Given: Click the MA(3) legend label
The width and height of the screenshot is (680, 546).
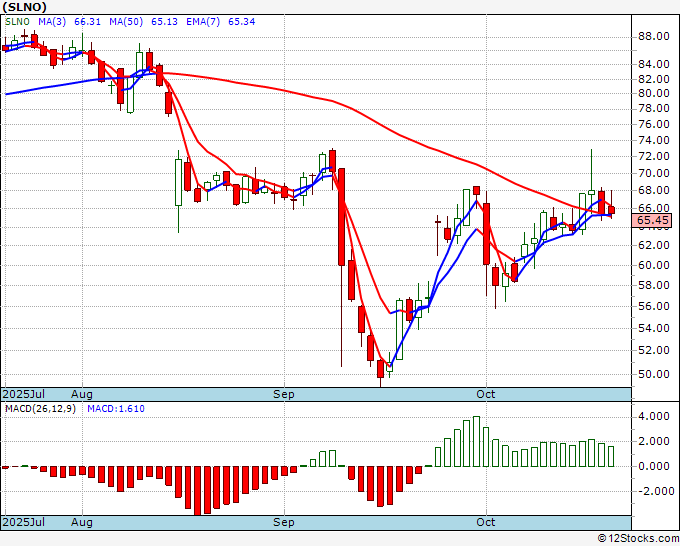Looking at the screenshot, I should [52, 22].
